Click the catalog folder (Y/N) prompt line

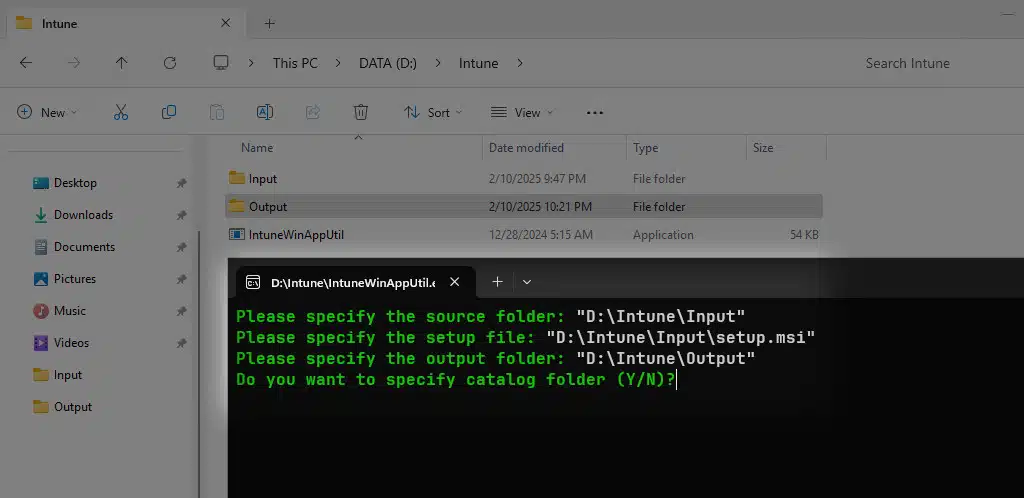pyautogui.click(x=456, y=380)
